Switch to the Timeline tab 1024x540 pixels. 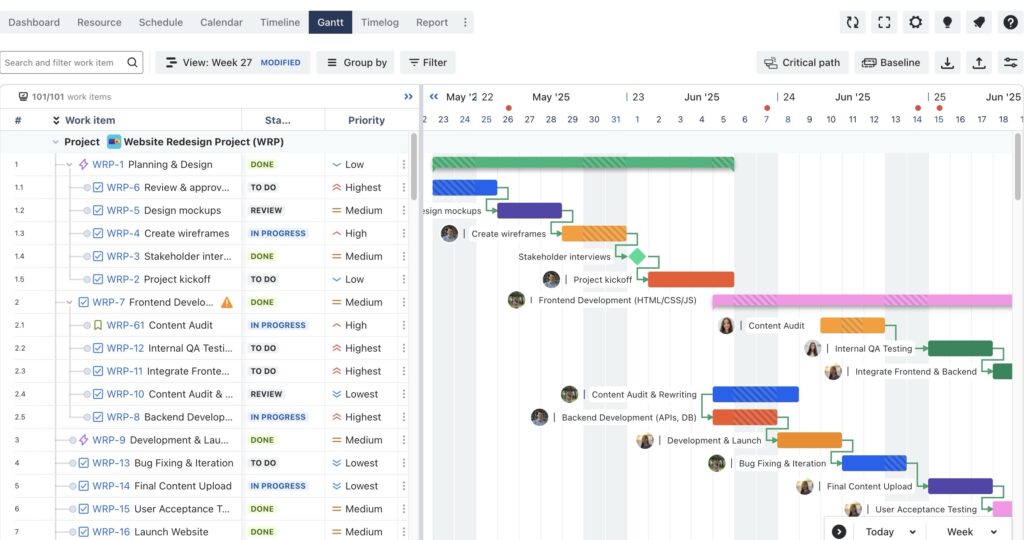point(280,22)
